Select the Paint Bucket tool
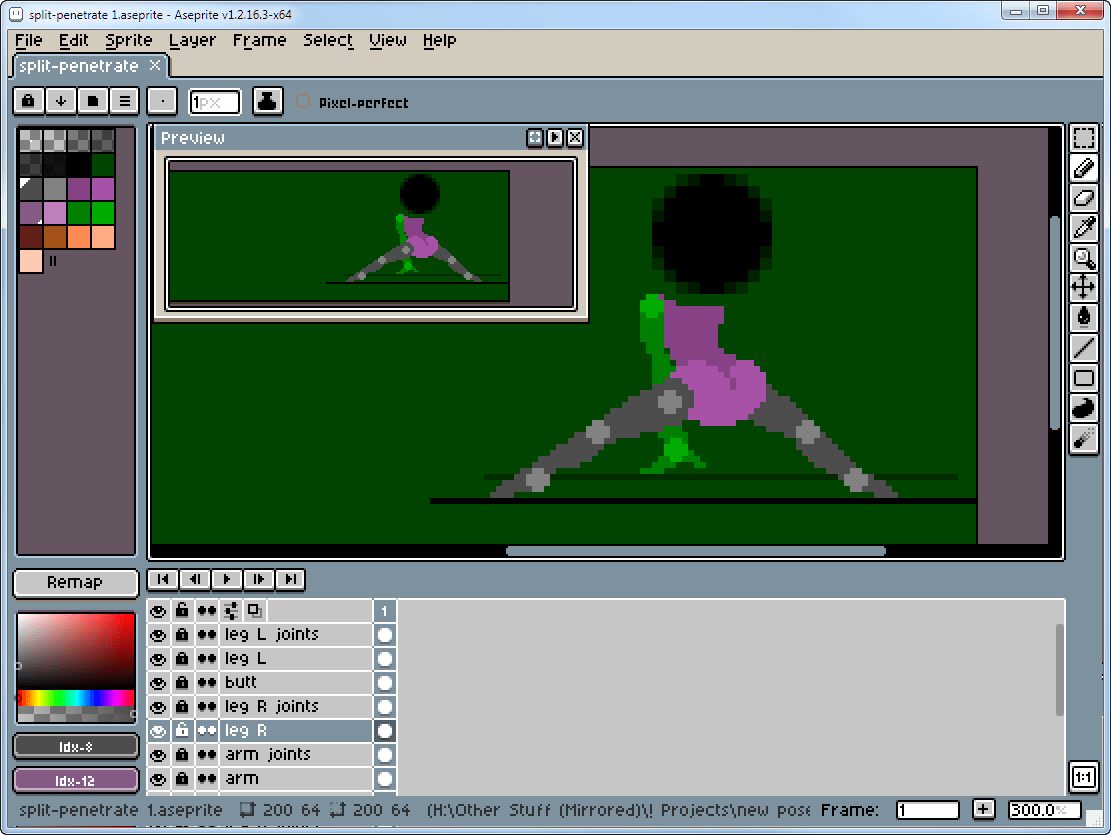 tap(1083, 318)
